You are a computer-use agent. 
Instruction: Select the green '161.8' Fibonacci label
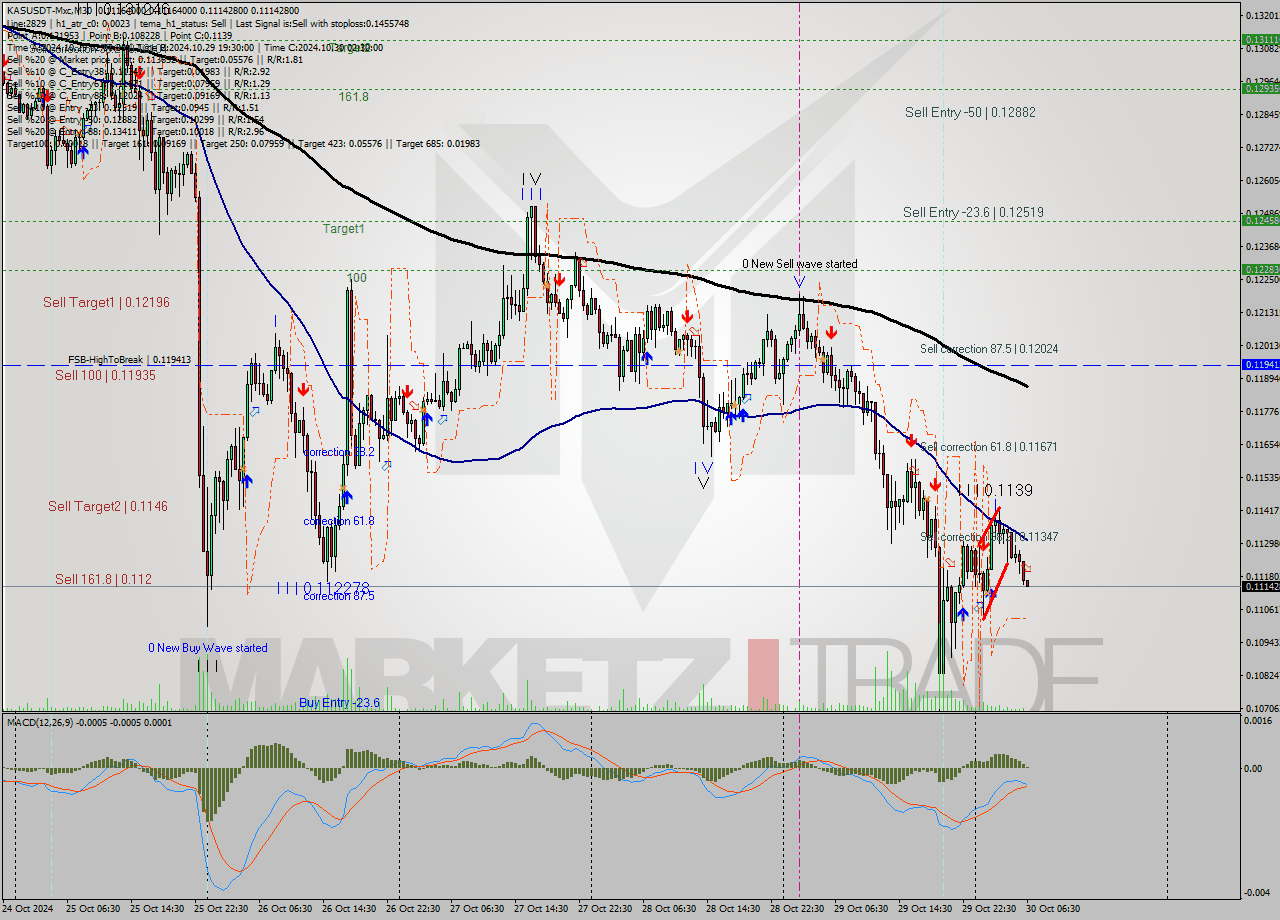[353, 97]
